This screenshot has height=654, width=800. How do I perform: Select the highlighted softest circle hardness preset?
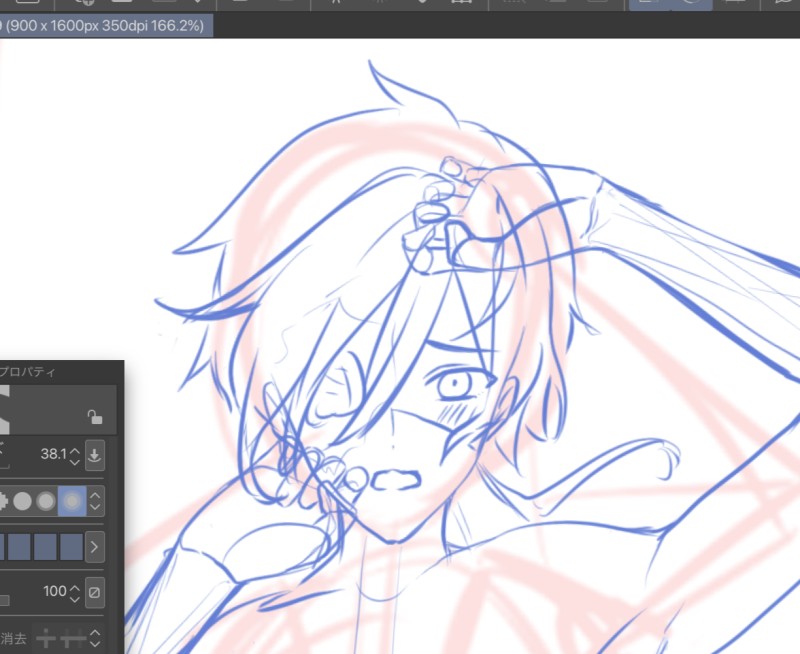pos(72,501)
